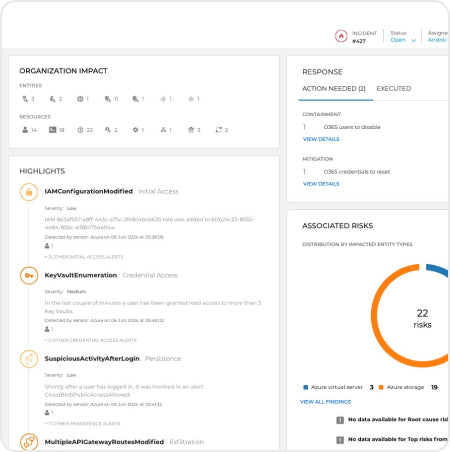Click the gear resource icon with count 1

pyautogui.click(x=136, y=130)
